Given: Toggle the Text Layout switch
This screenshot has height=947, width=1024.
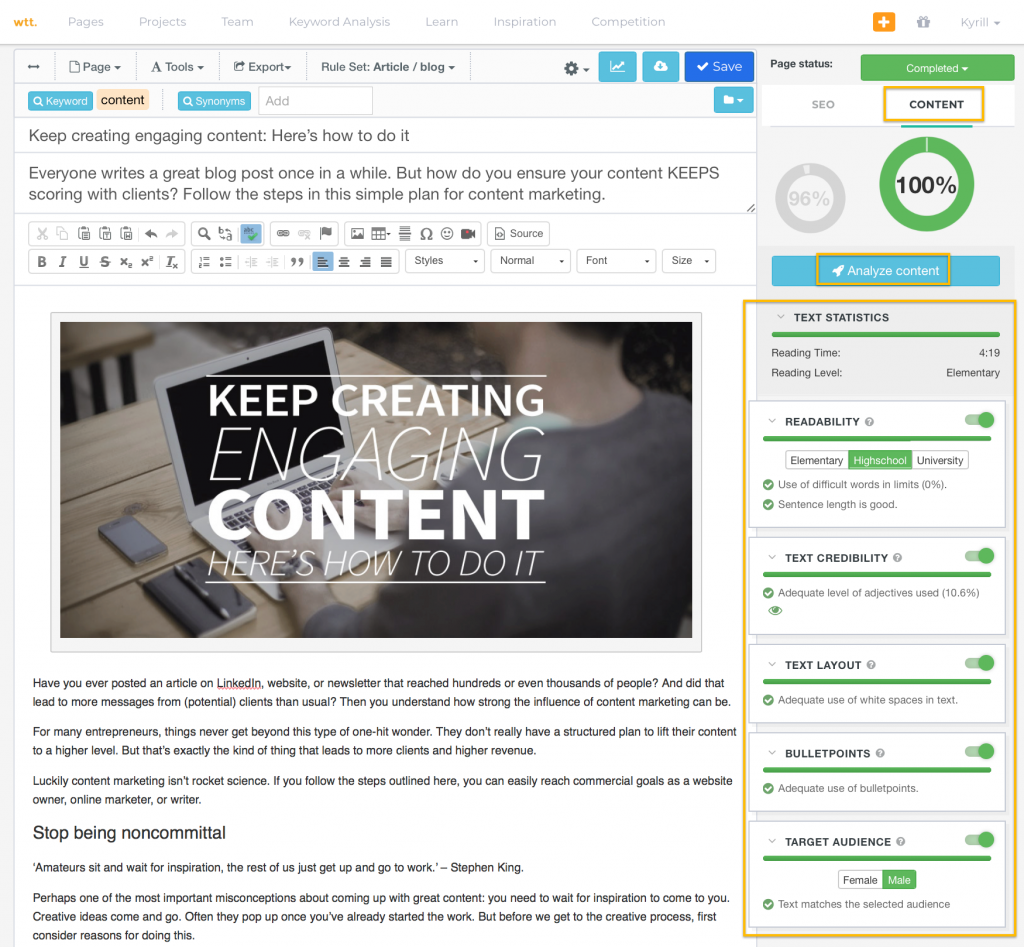Looking at the screenshot, I should point(980,664).
